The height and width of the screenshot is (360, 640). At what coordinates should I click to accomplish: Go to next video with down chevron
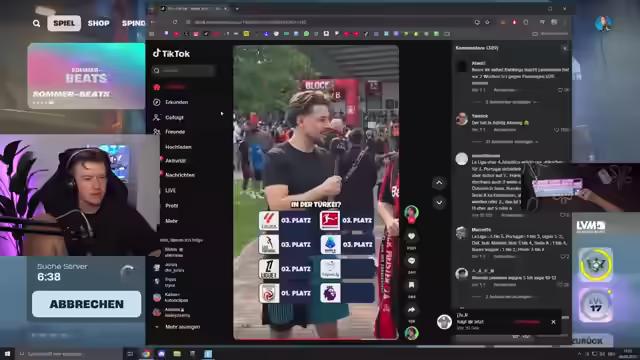coord(439,202)
